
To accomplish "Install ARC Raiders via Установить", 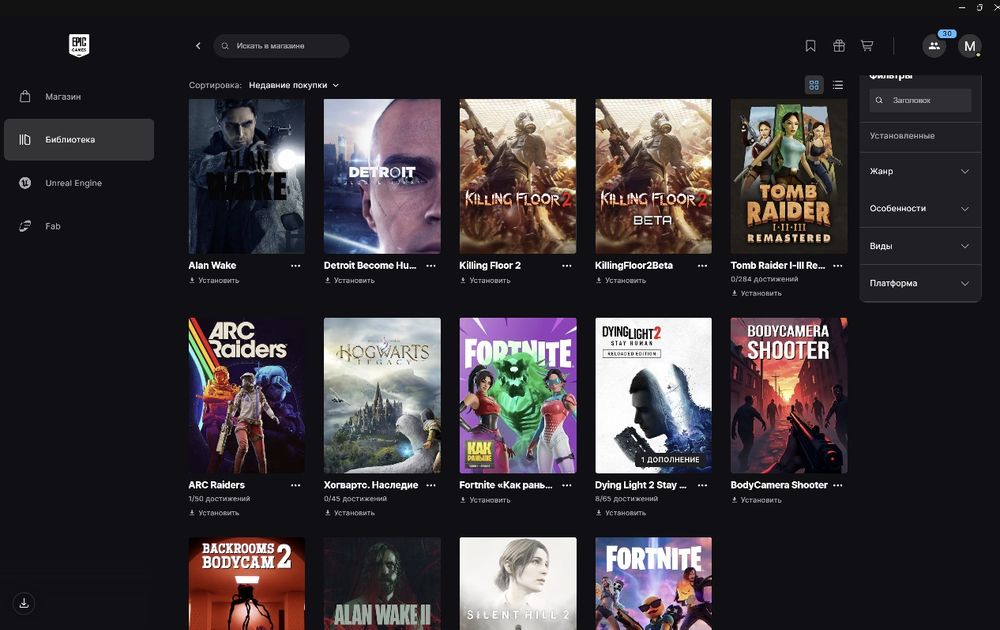I will point(214,513).
